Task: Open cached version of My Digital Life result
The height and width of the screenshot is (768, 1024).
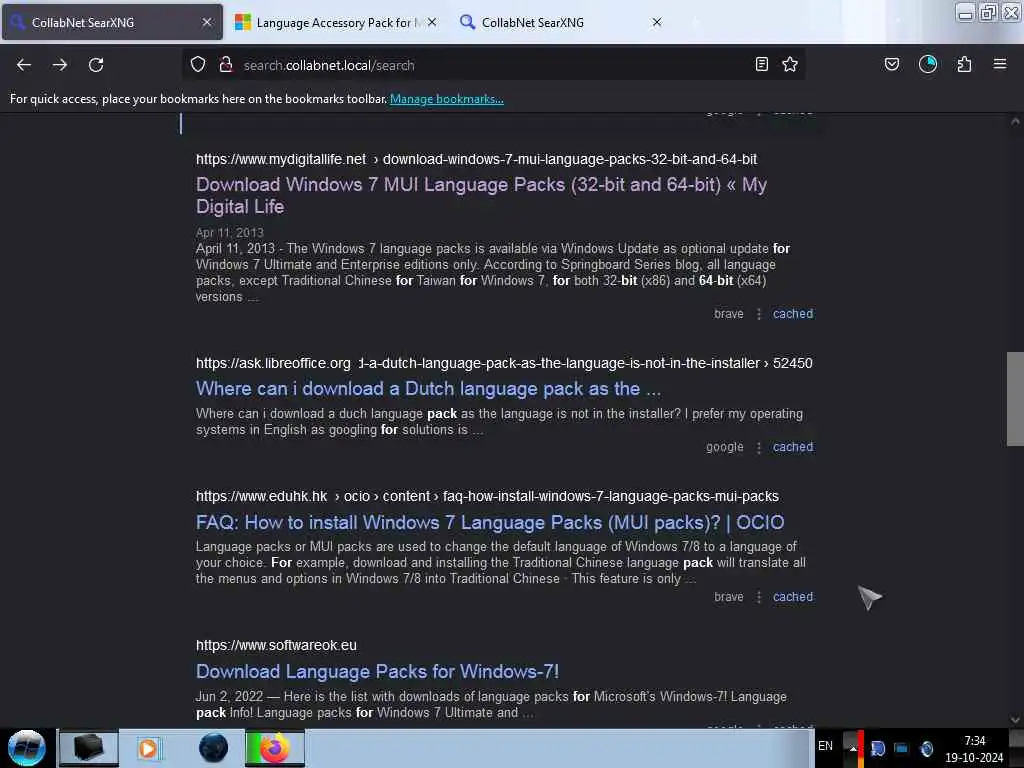Action: pos(793,313)
